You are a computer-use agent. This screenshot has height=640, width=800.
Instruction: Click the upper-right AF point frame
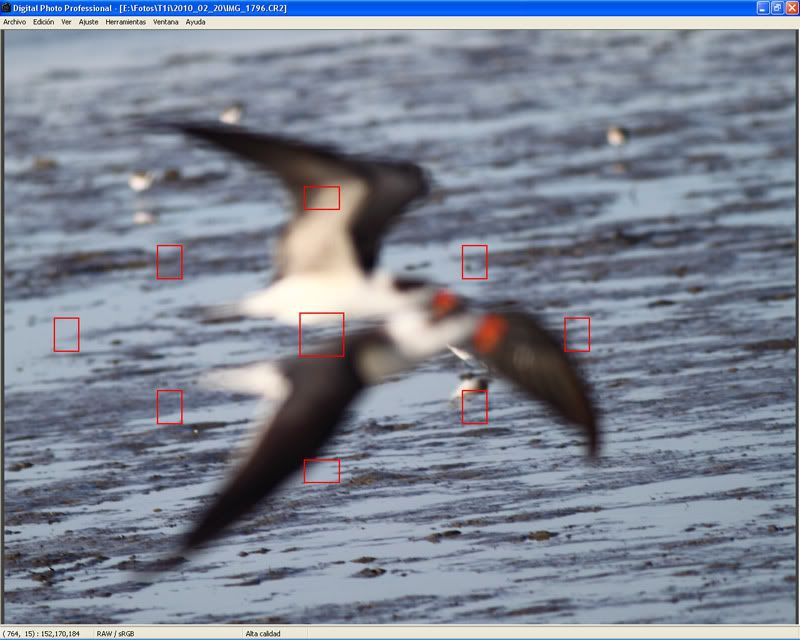pos(475,262)
